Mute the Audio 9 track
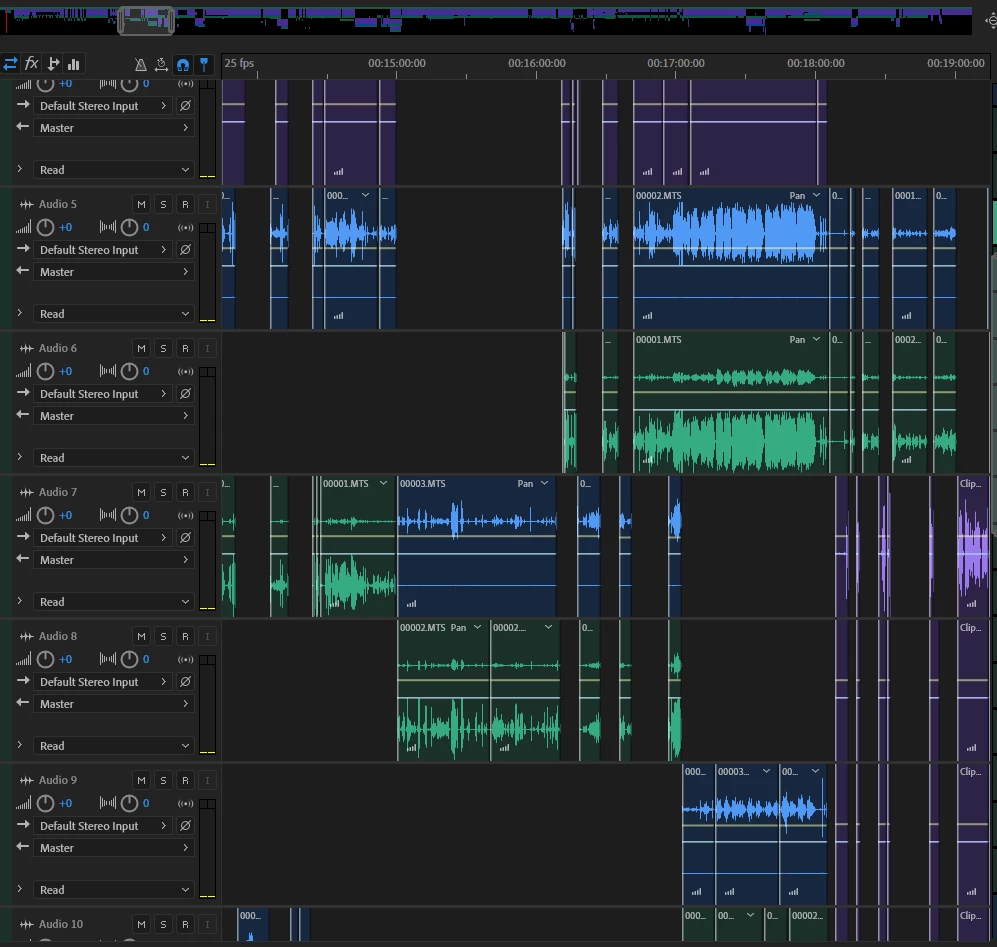Viewport: 997px width, 947px height. [x=141, y=780]
